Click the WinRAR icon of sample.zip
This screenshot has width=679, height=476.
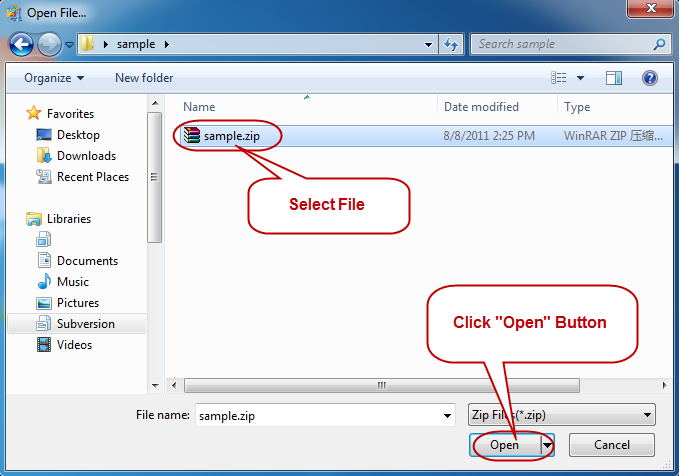192,135
